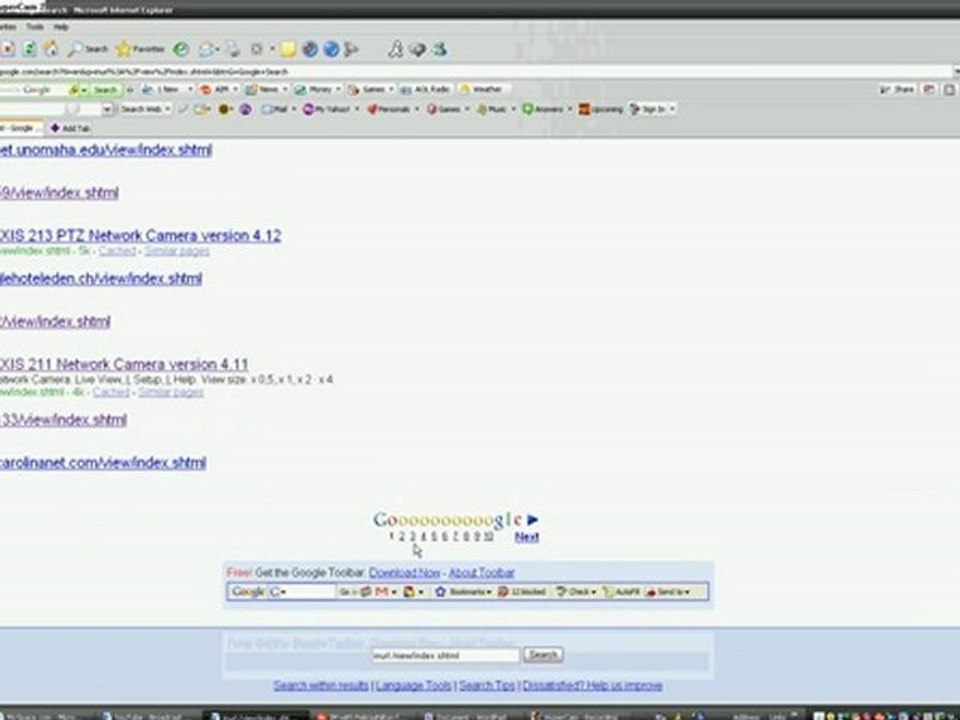Click the pencil icon on Yahoo toolbar

pyautogui.click(x=183, y=109)
